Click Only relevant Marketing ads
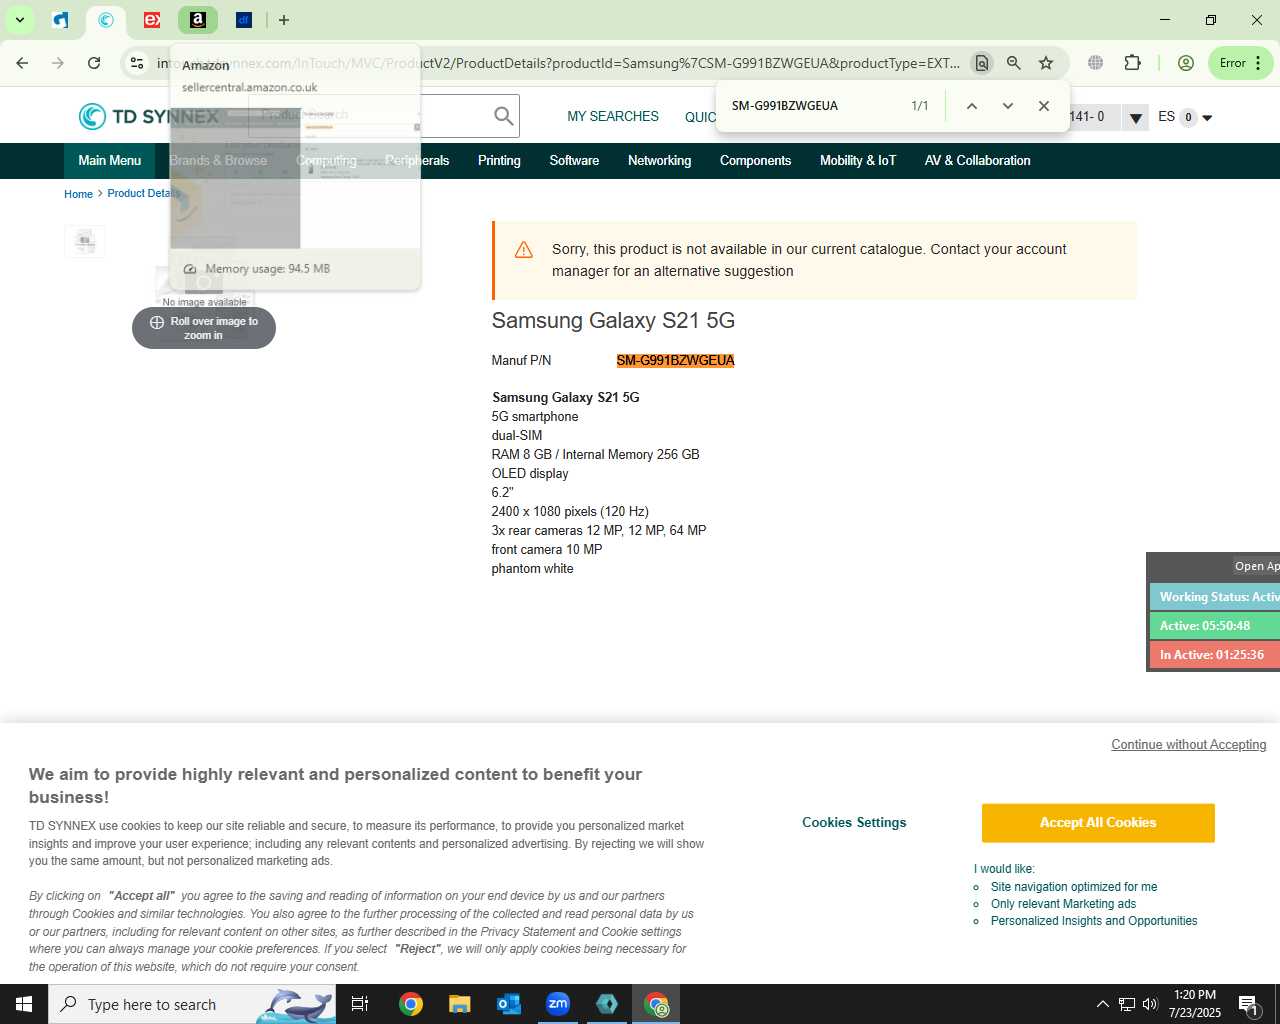This screenshot has width=1280, height=1024. click(1063, 904)
